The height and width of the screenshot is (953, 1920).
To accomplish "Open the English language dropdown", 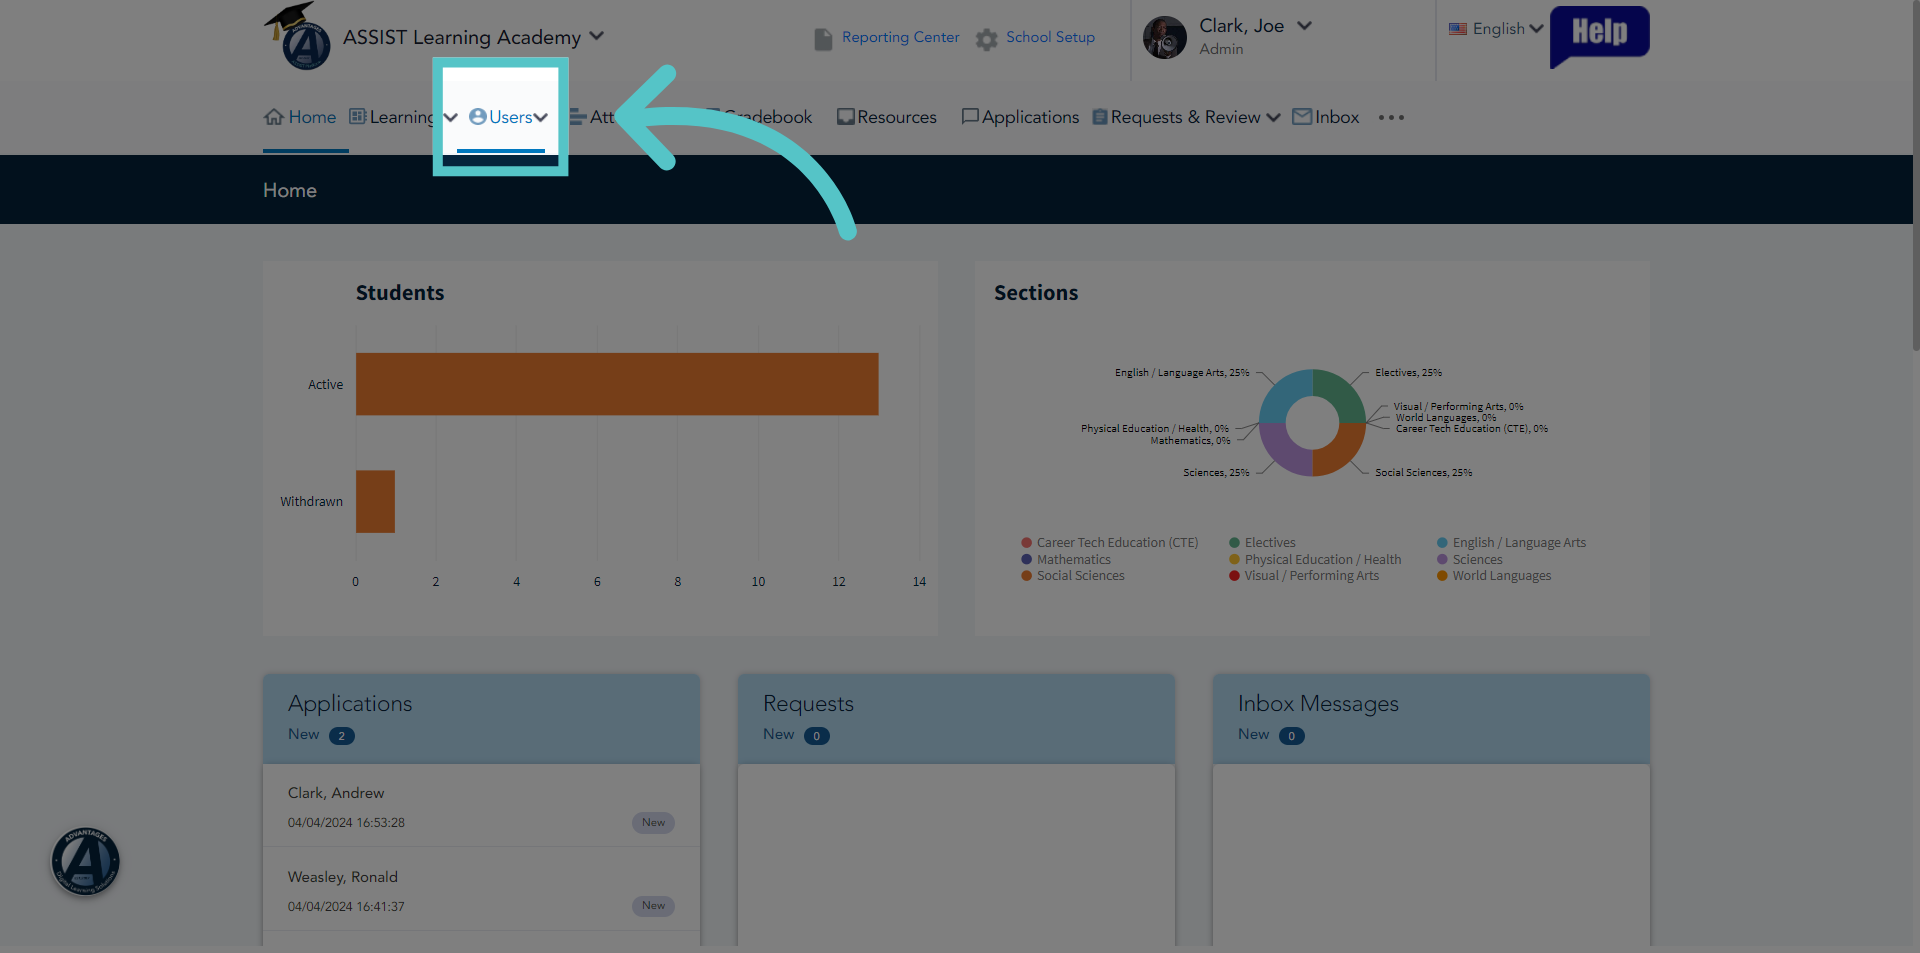I will [x=1496, y=29].
